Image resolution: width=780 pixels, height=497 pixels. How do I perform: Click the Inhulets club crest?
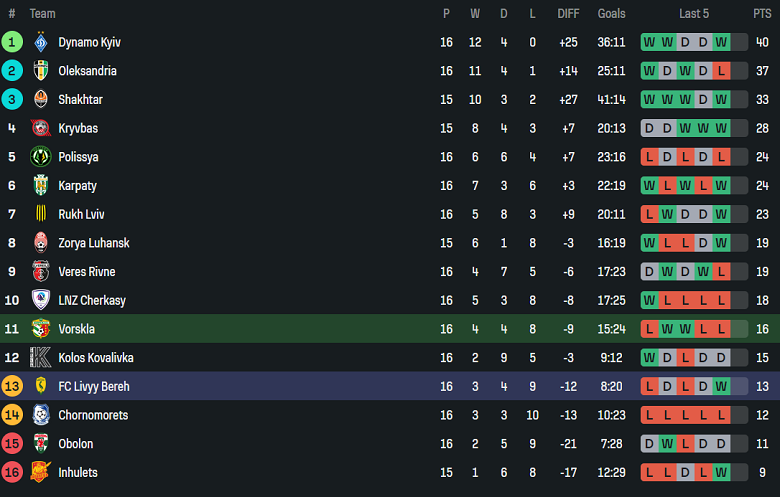click(x=41, y=472)
